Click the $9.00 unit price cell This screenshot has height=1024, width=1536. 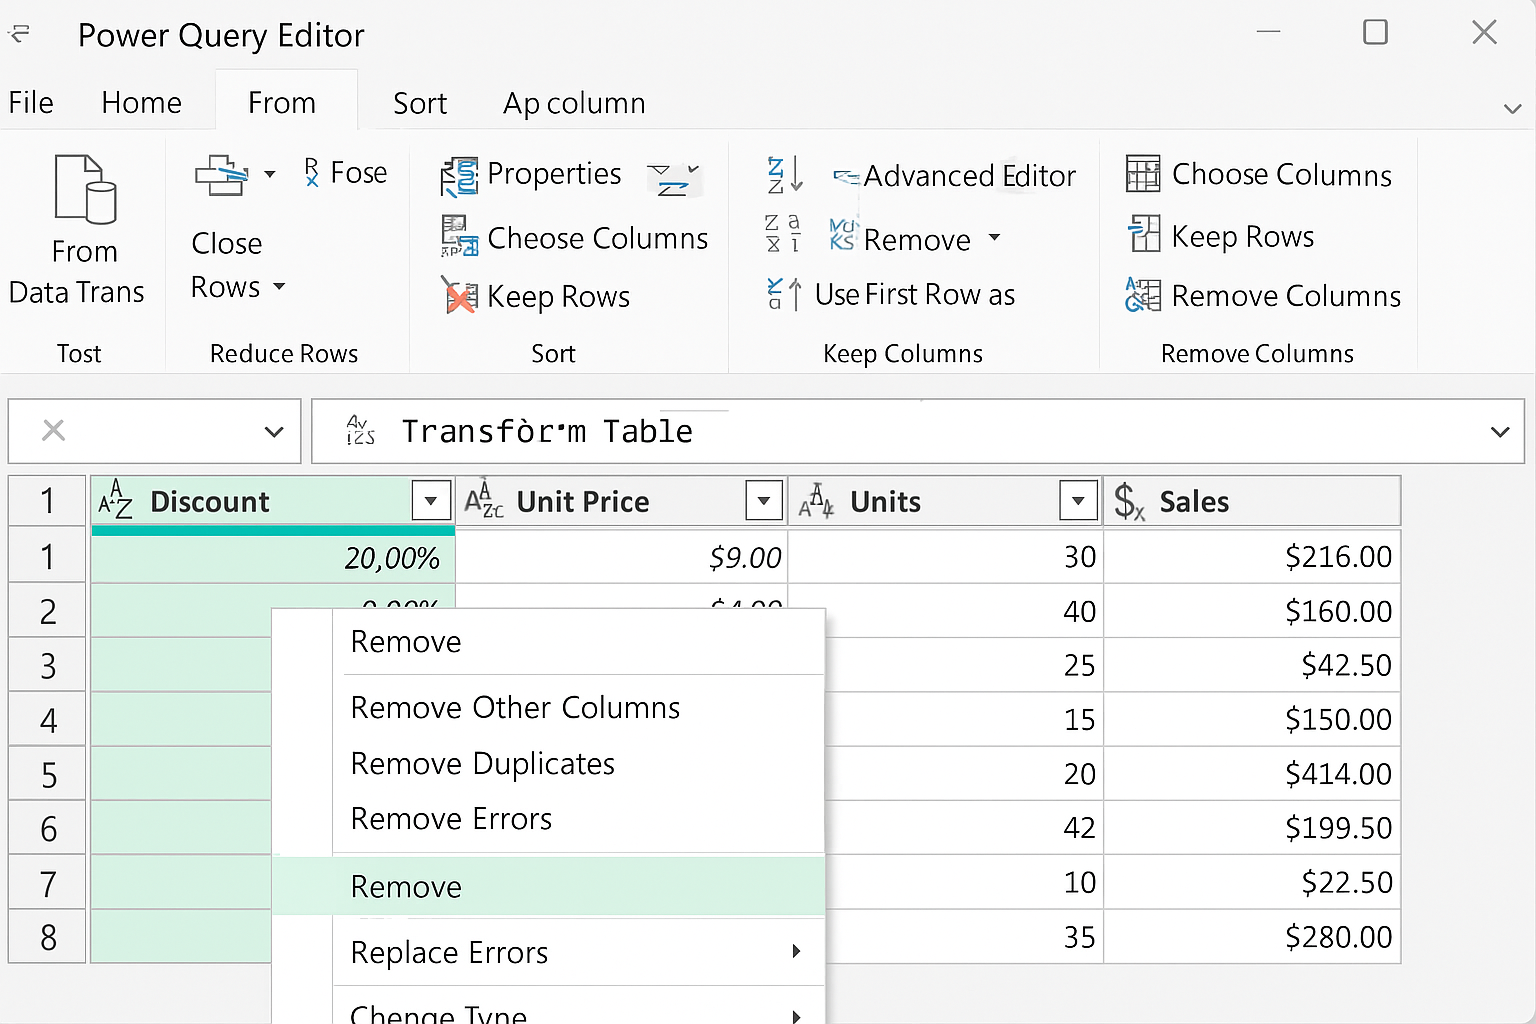pos(622,556)
